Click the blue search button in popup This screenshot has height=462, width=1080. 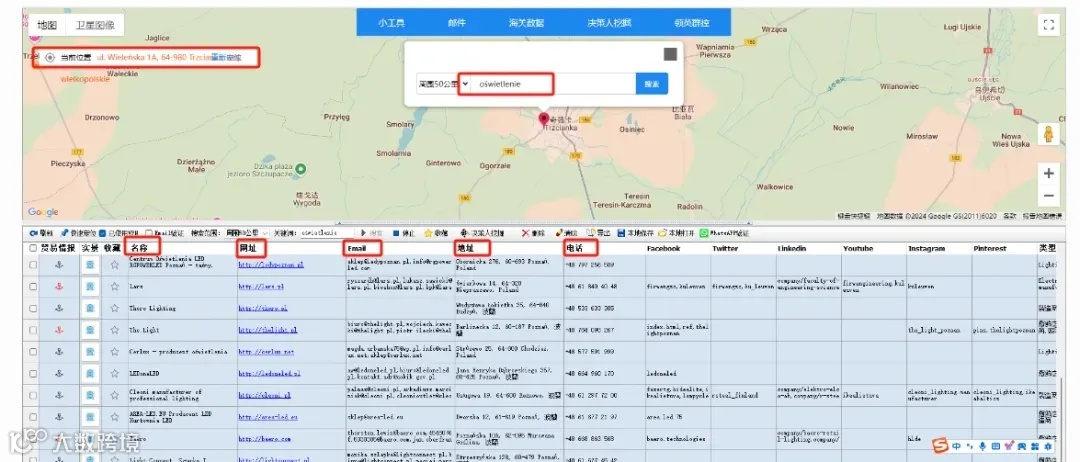[x=652, y=83]
